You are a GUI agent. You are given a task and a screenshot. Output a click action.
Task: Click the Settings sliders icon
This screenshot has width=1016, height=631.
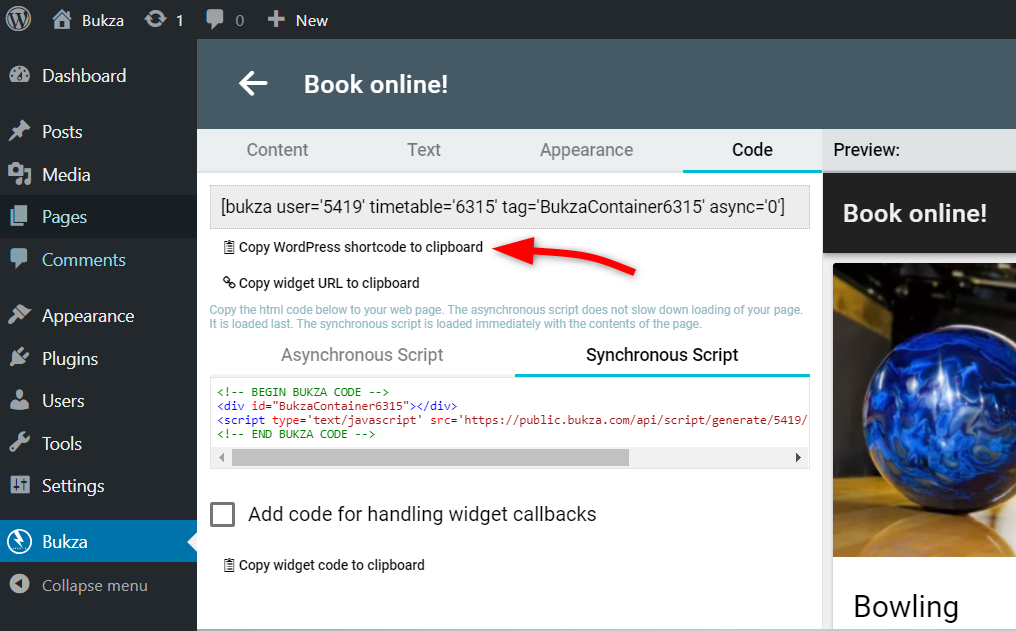19,485
